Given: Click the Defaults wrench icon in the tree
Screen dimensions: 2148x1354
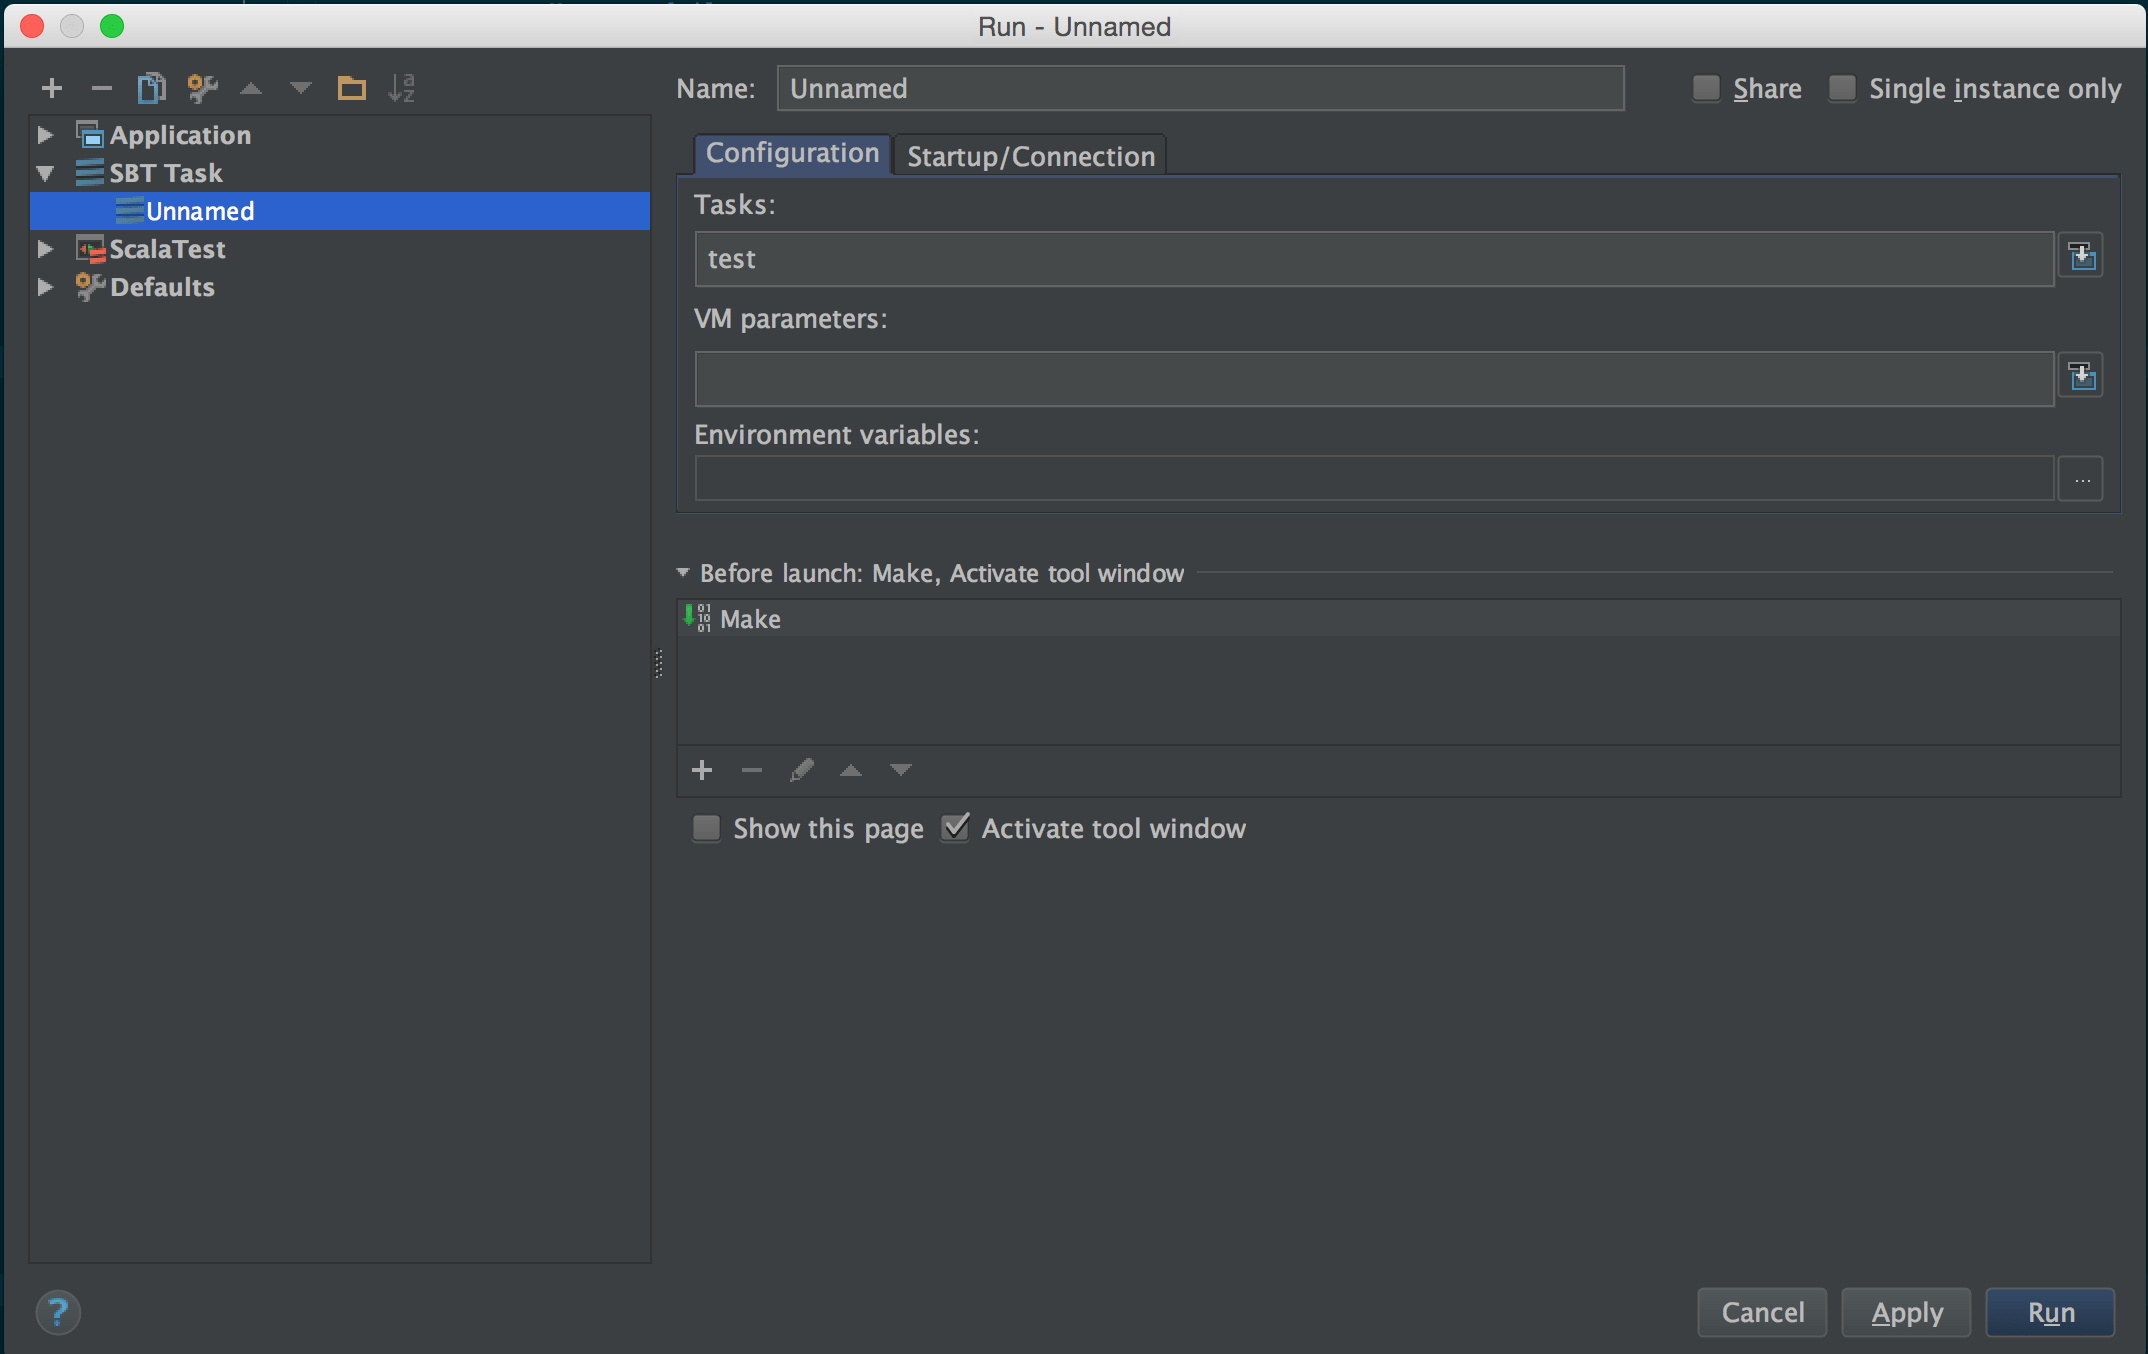Looking at the screenshot, I should 90,287.
